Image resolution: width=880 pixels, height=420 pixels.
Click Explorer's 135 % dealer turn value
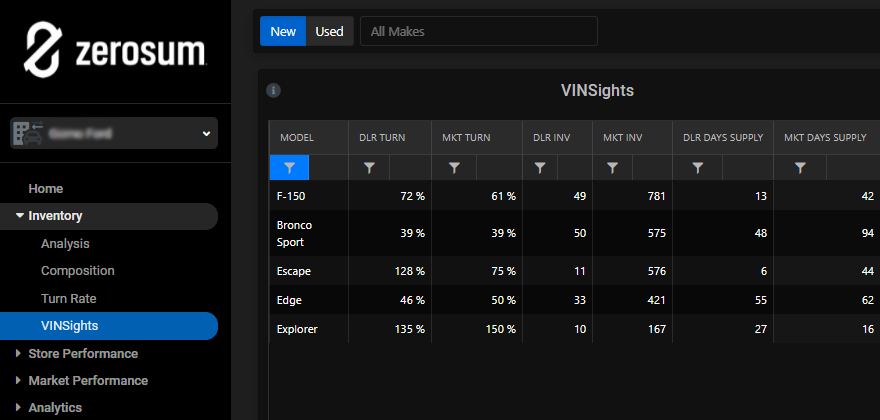[409, 329]
